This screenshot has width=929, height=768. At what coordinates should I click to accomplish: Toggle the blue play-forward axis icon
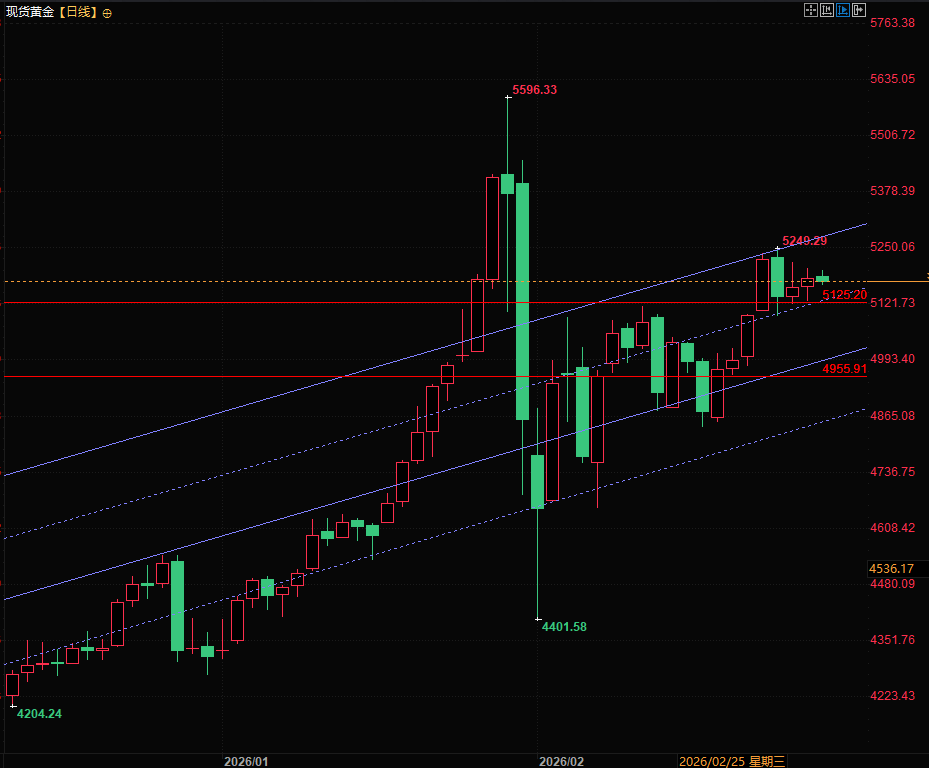(842, 9)
